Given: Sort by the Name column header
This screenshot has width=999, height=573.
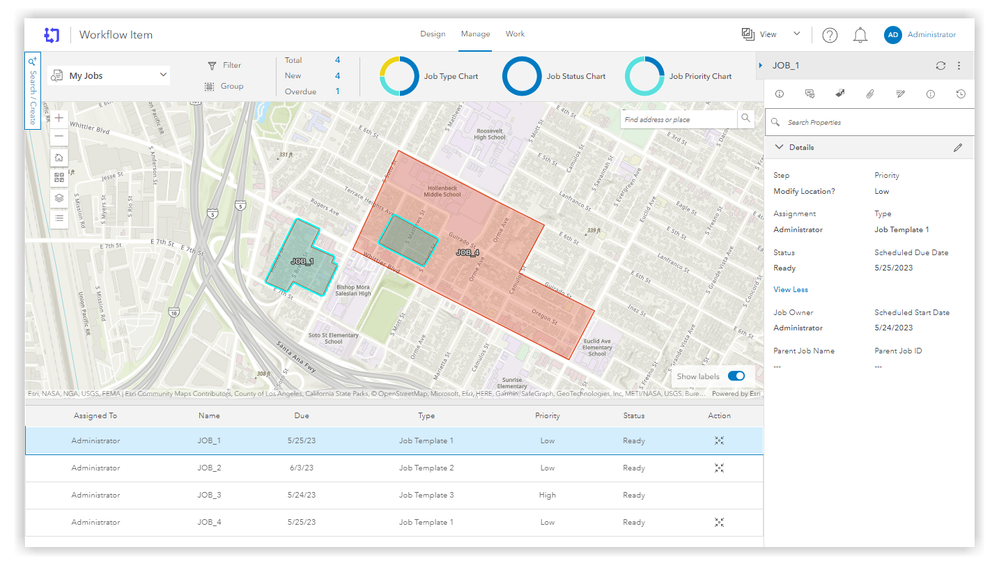Looking at the screenshot, I should click(209, 416).
